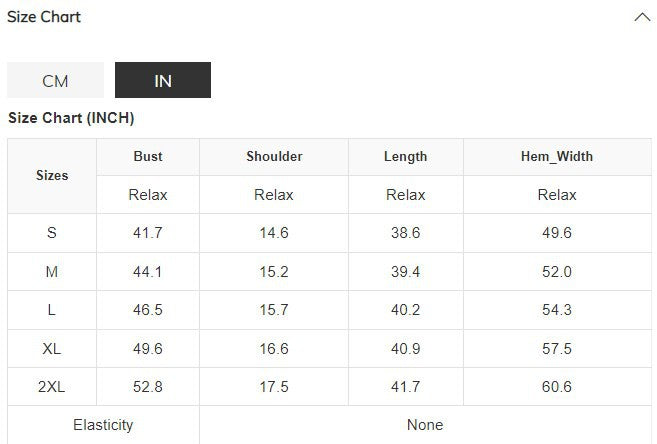Click the Sizes header cell
The width and height of the screenshot is (657, 444).
pos(52,175)
